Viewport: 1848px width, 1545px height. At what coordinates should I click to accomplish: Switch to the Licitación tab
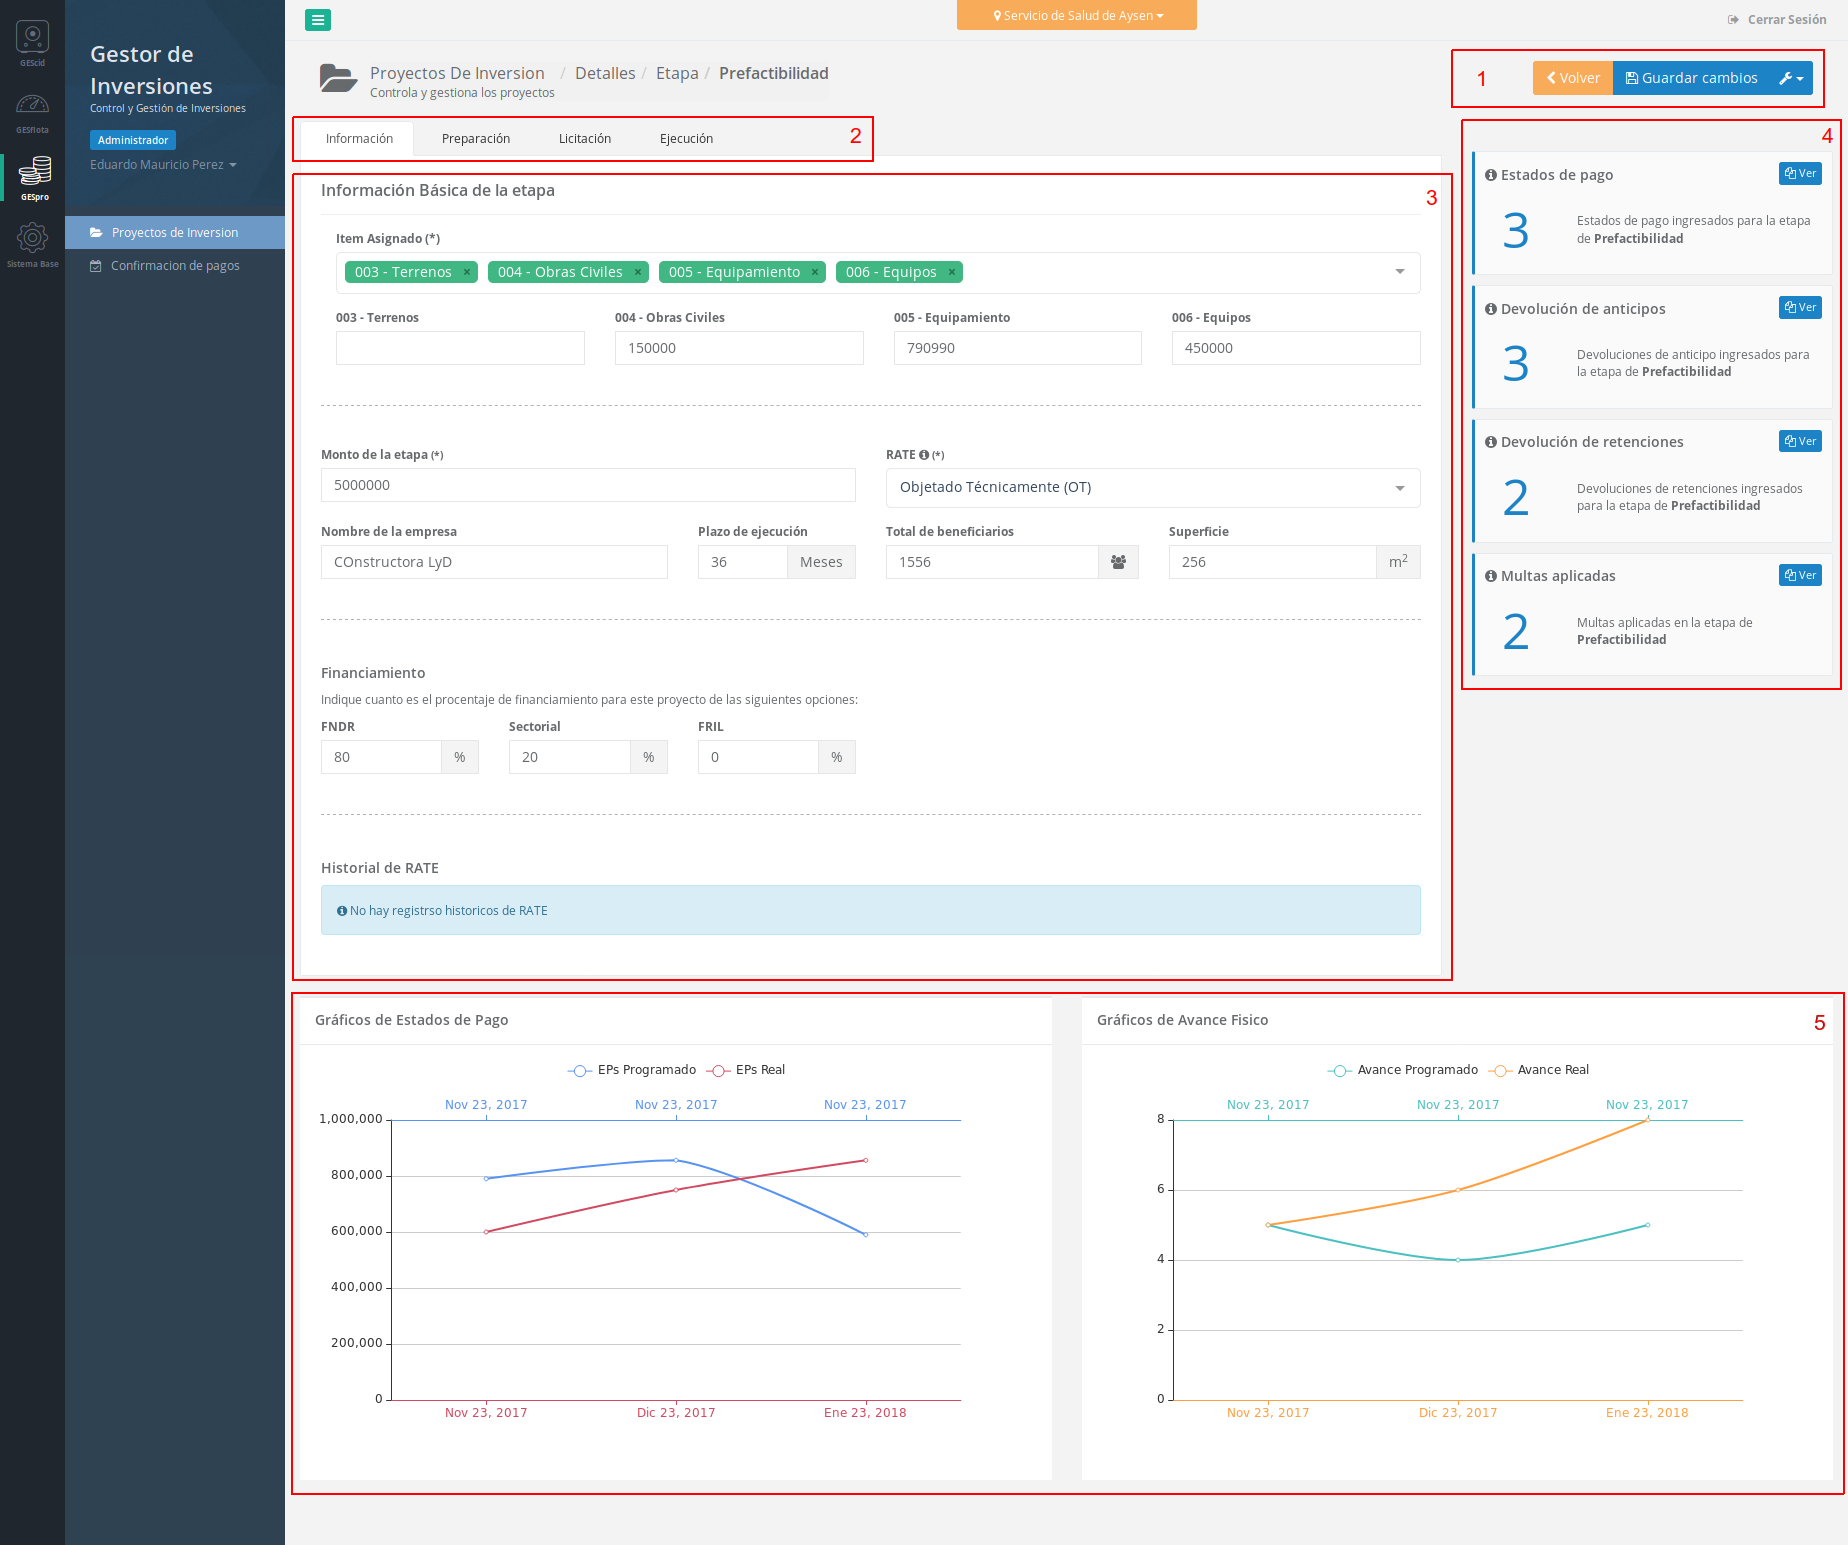(585, 139)
